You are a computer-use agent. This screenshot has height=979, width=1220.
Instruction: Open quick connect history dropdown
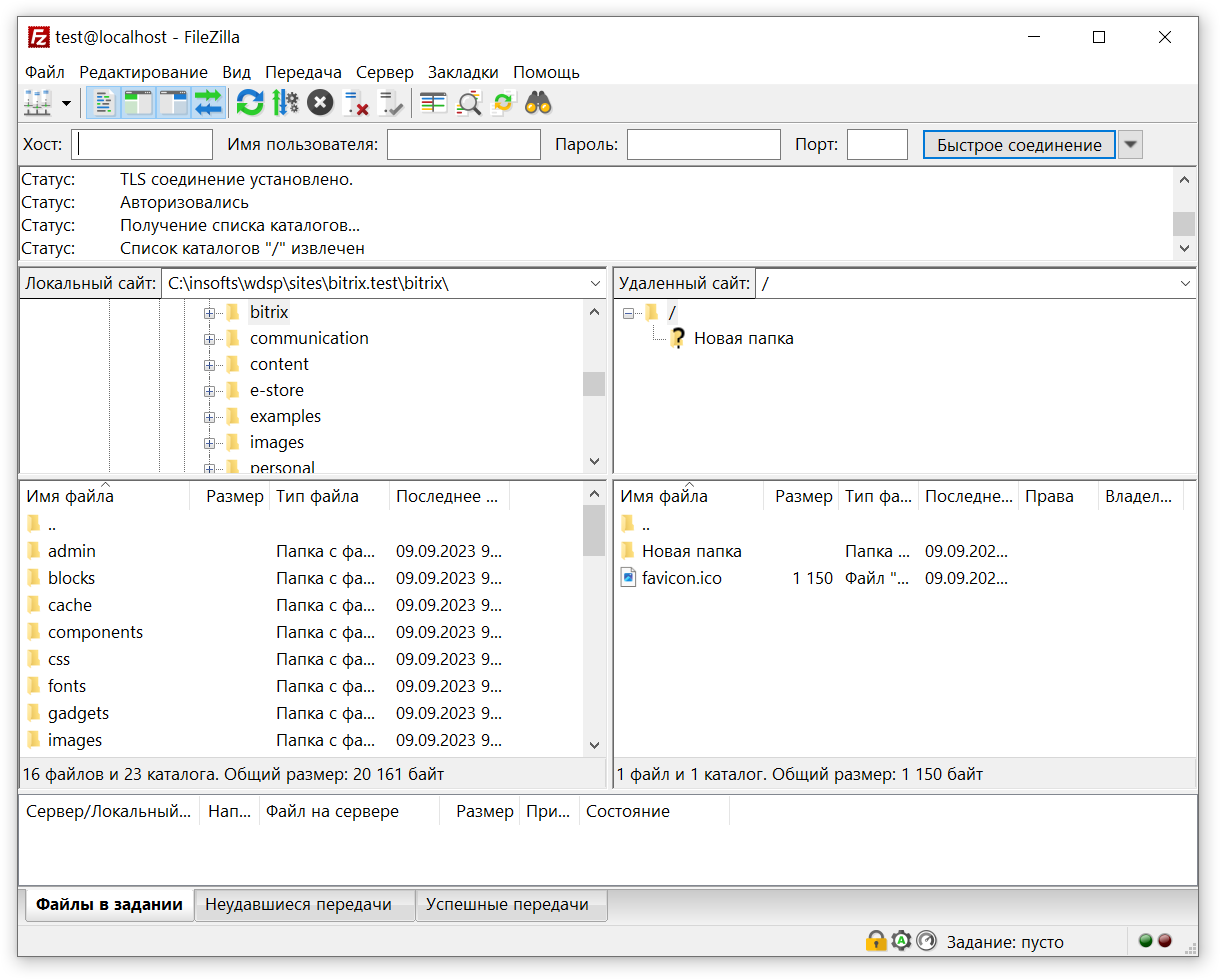pyautogui.click(x=1130, y=145)
